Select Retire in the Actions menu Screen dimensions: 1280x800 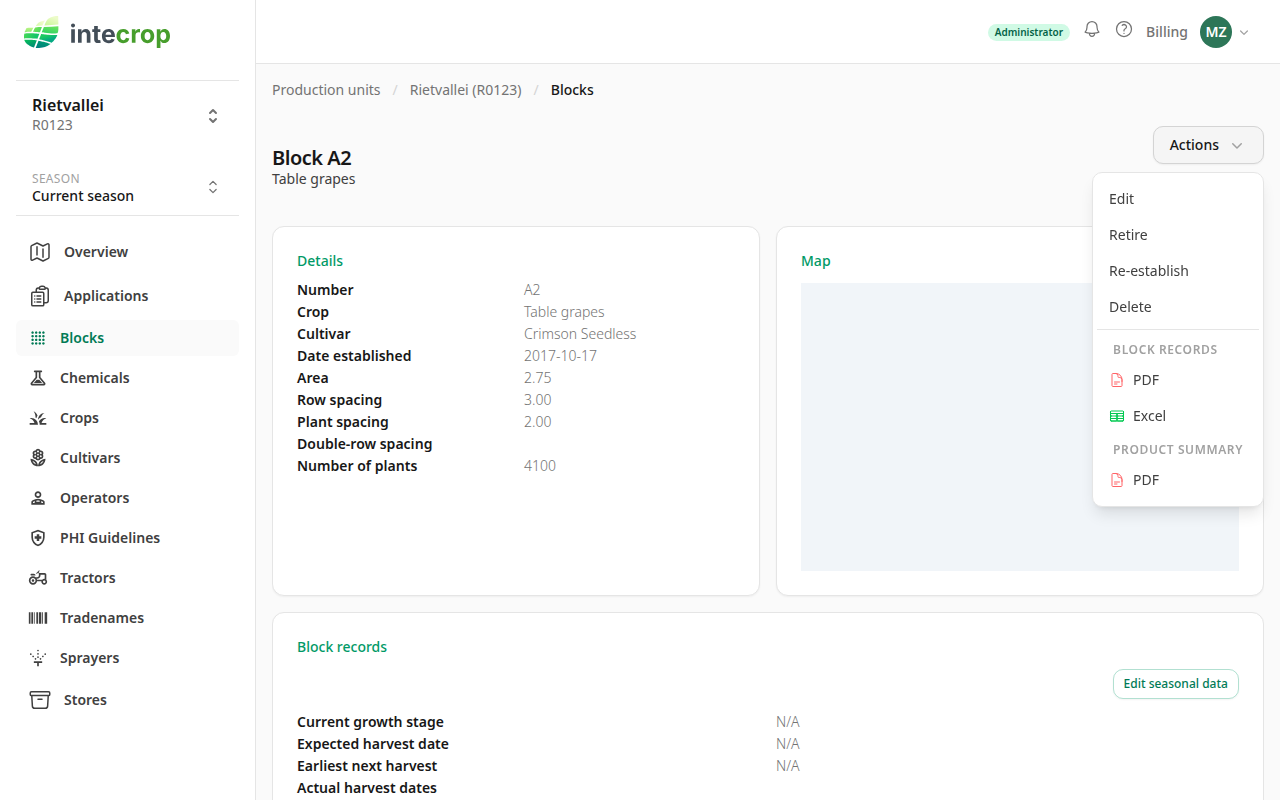(1178, 235)
